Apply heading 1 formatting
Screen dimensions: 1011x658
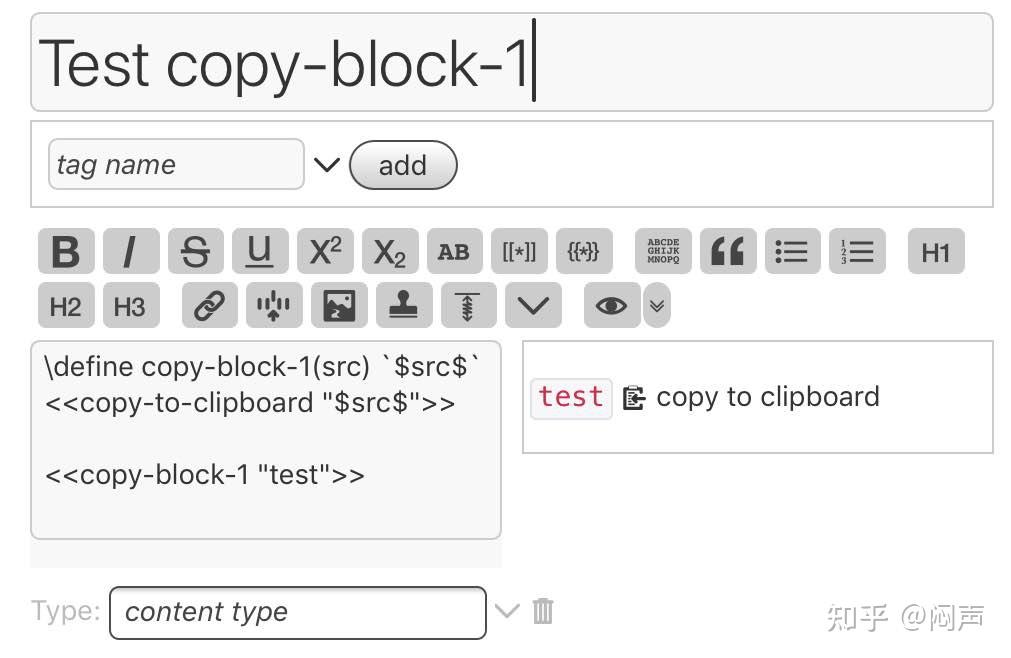pos(935,252)
